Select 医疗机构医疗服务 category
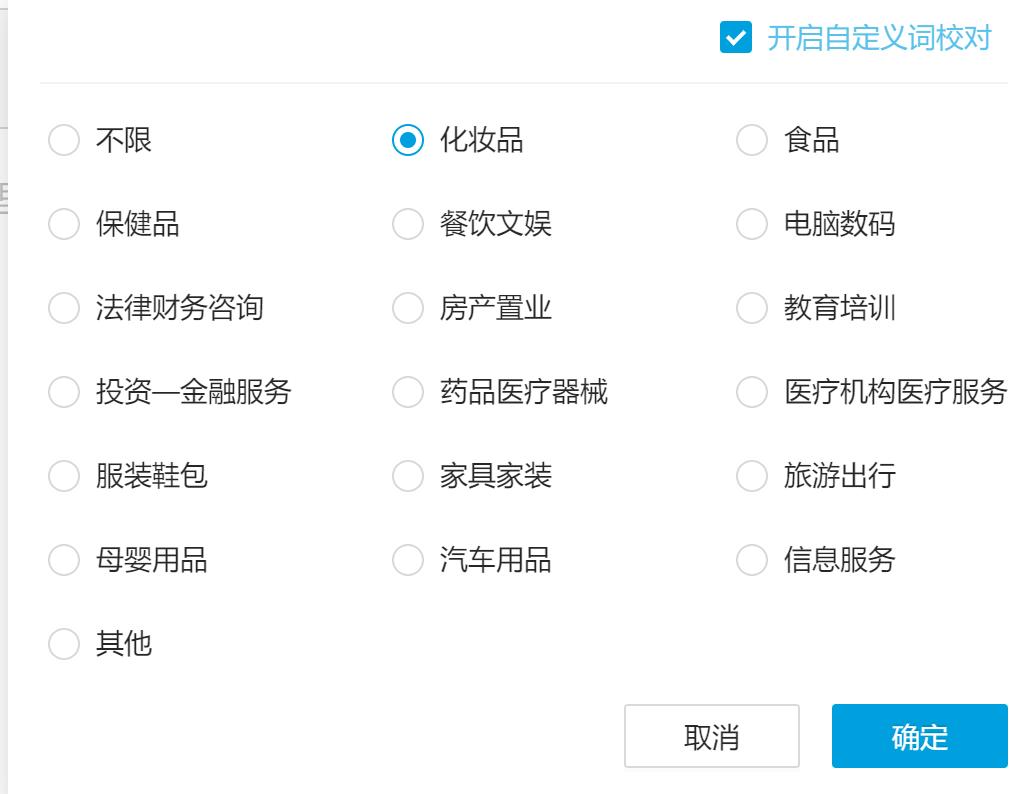 click(751, 392)
